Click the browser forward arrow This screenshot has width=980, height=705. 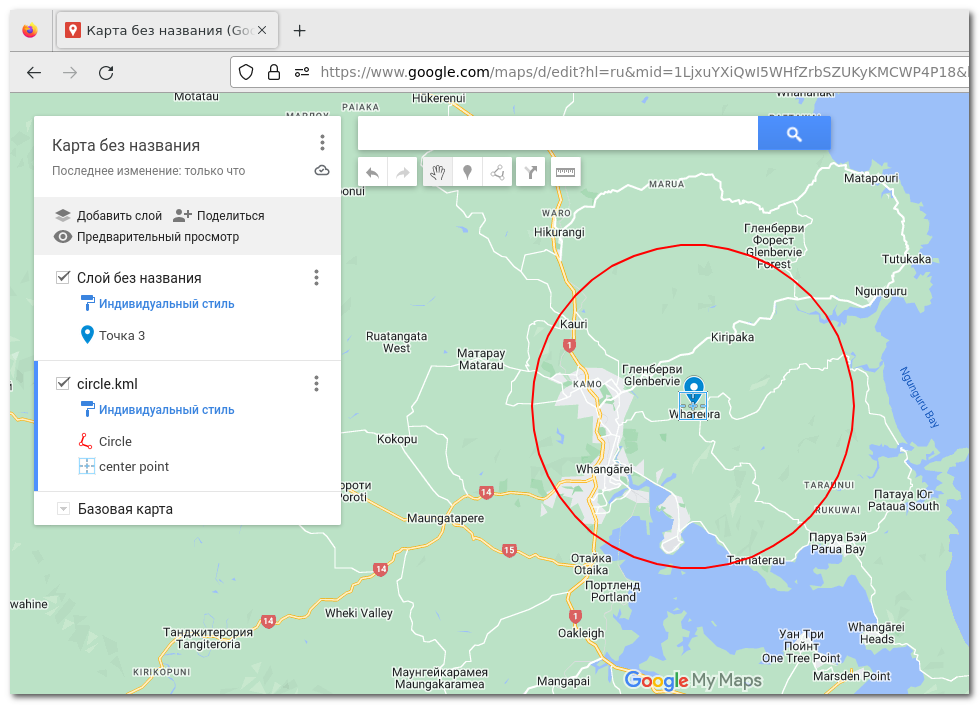click(70, 72)
